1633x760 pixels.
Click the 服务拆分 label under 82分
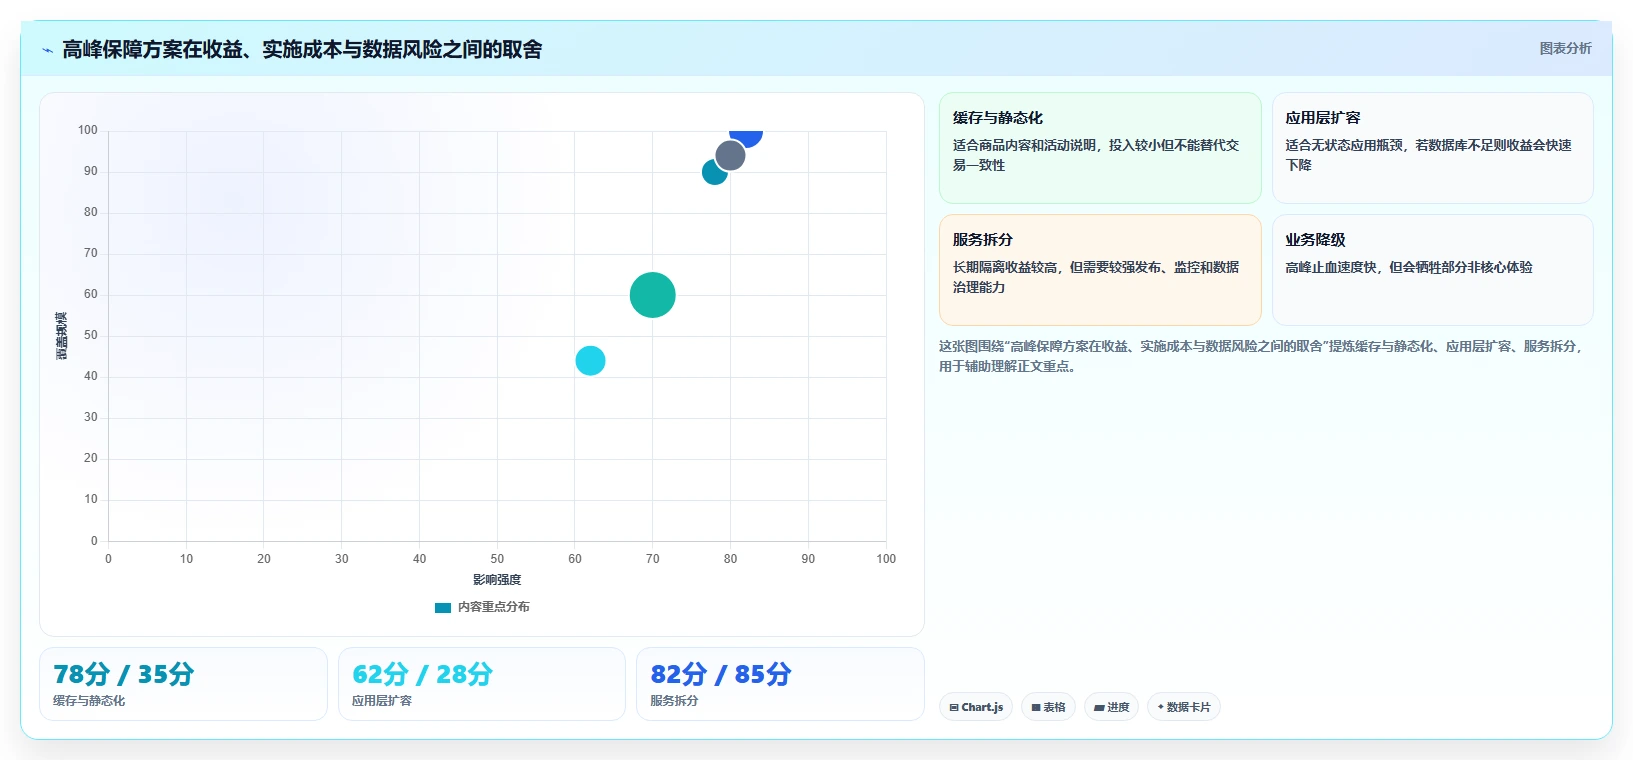coord(674,701)
